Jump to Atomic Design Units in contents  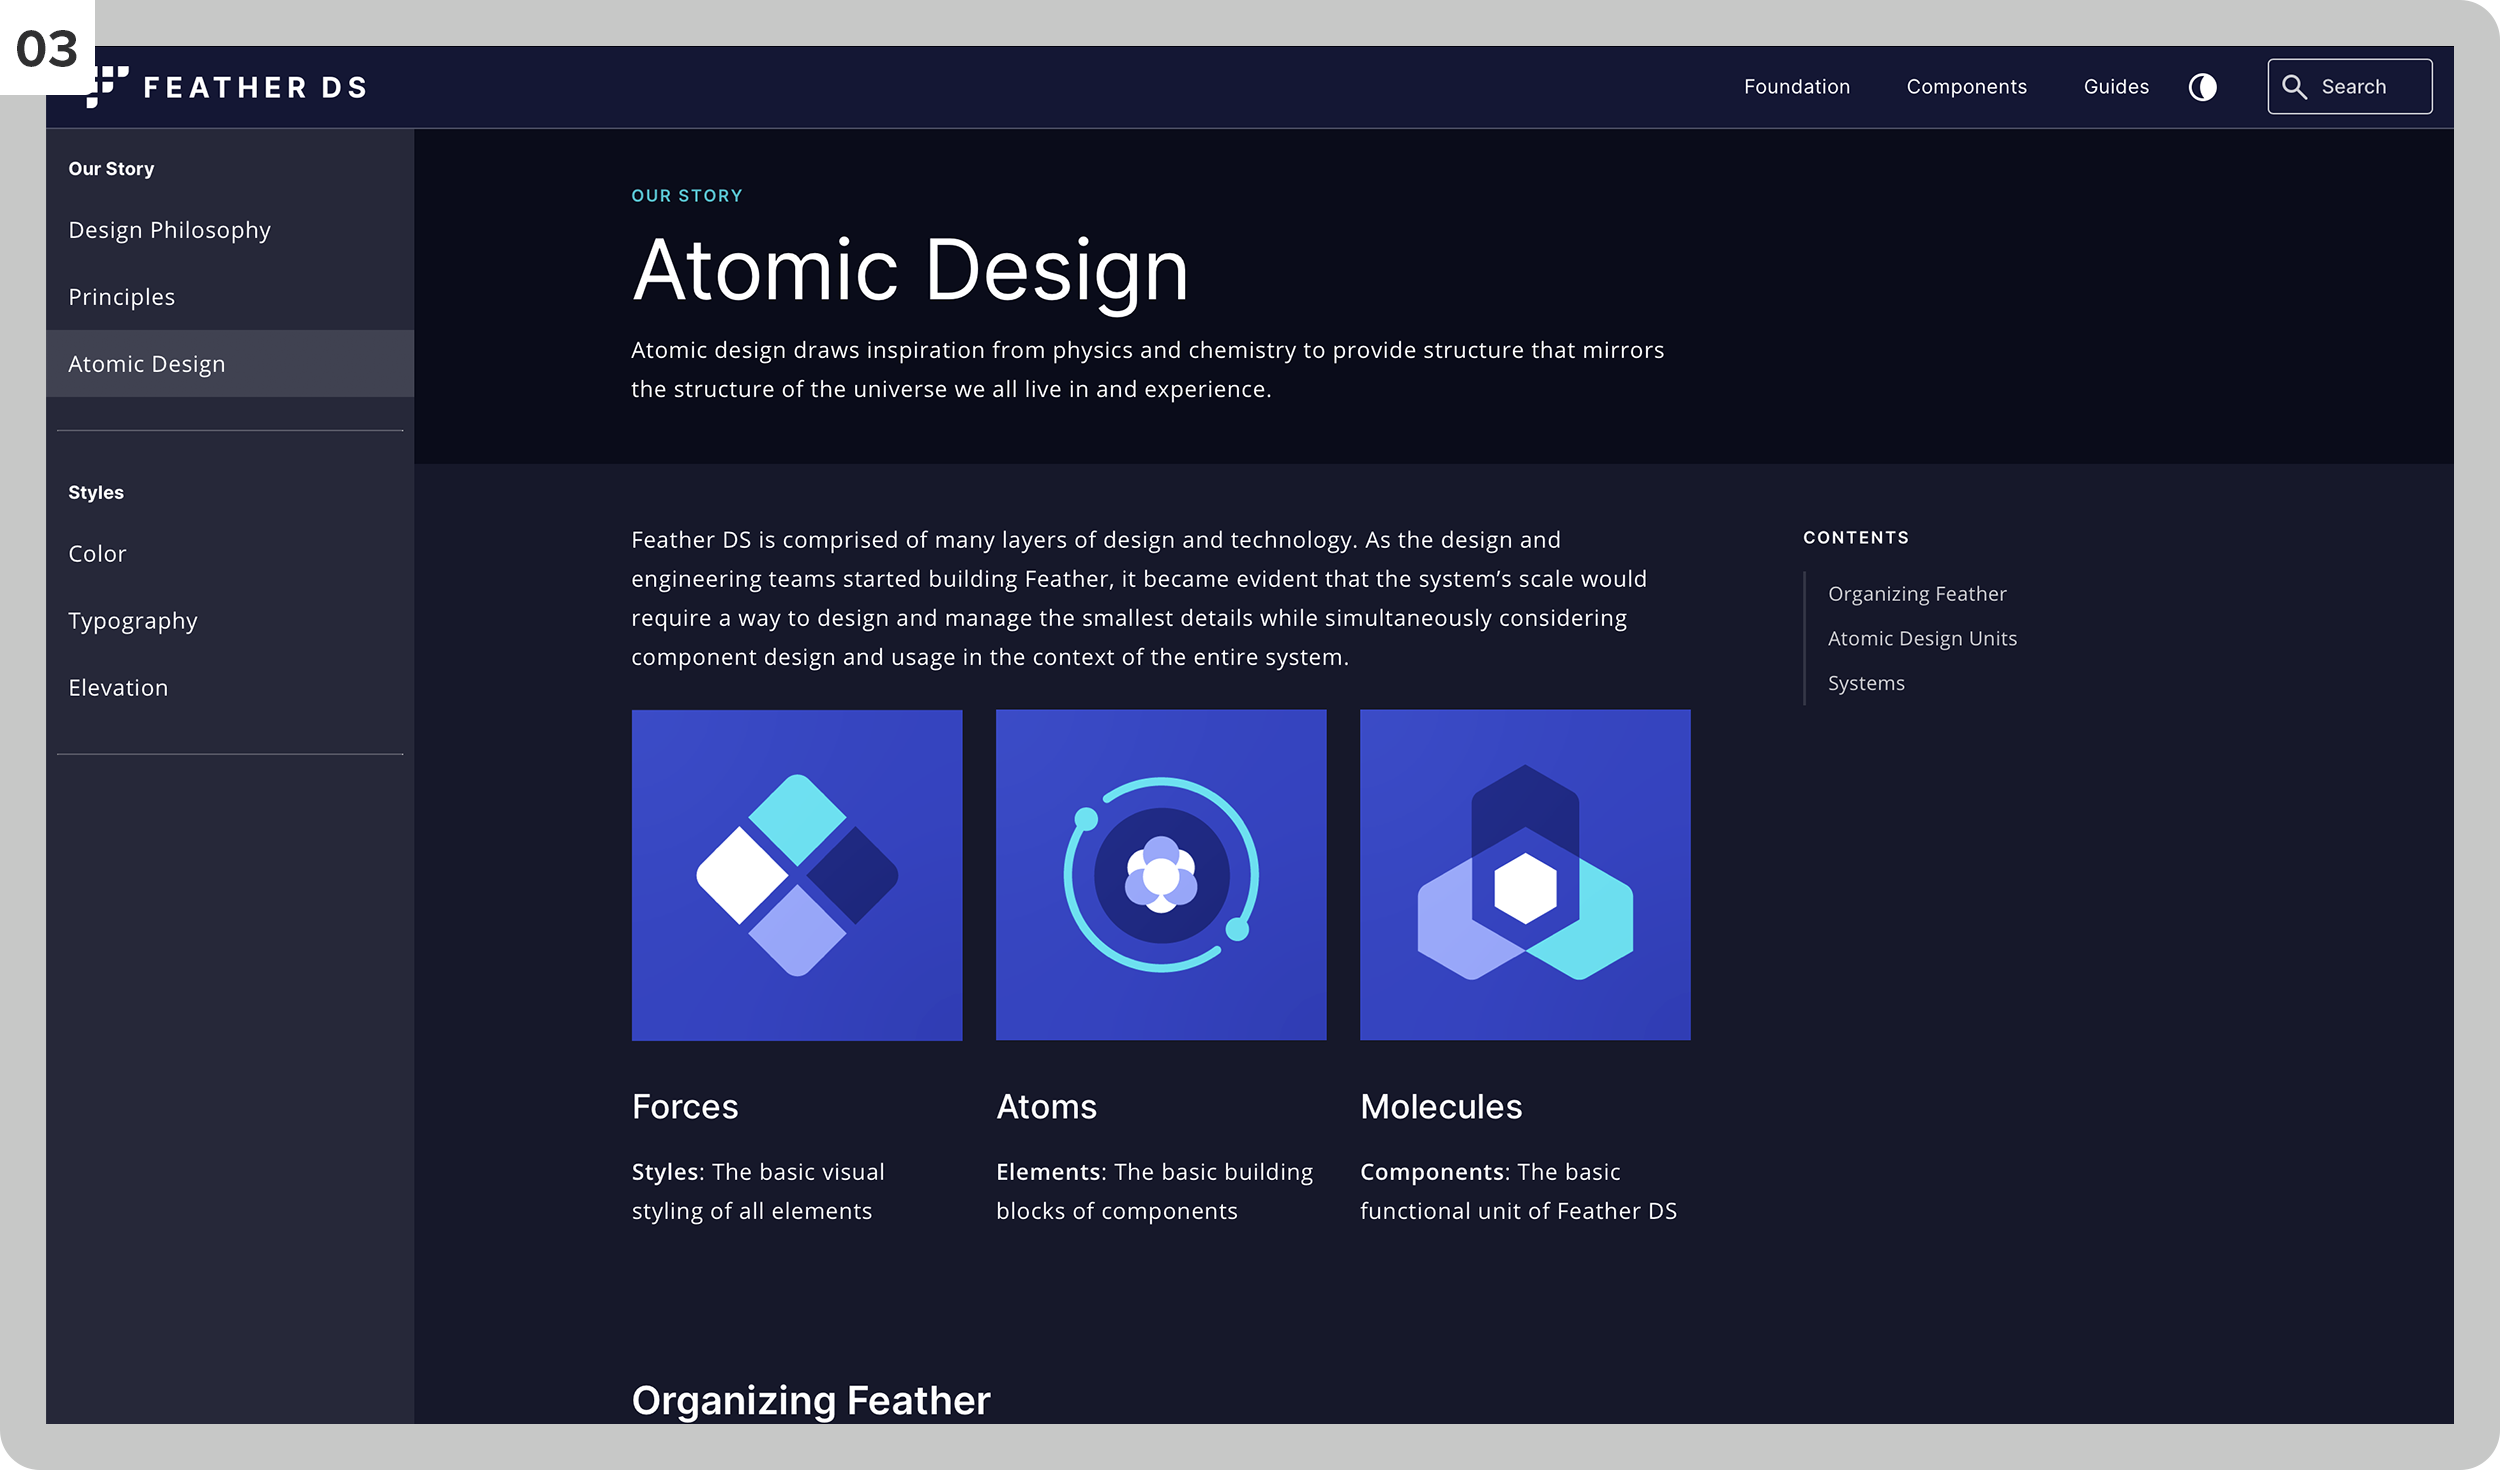[x=1922, y=639]
